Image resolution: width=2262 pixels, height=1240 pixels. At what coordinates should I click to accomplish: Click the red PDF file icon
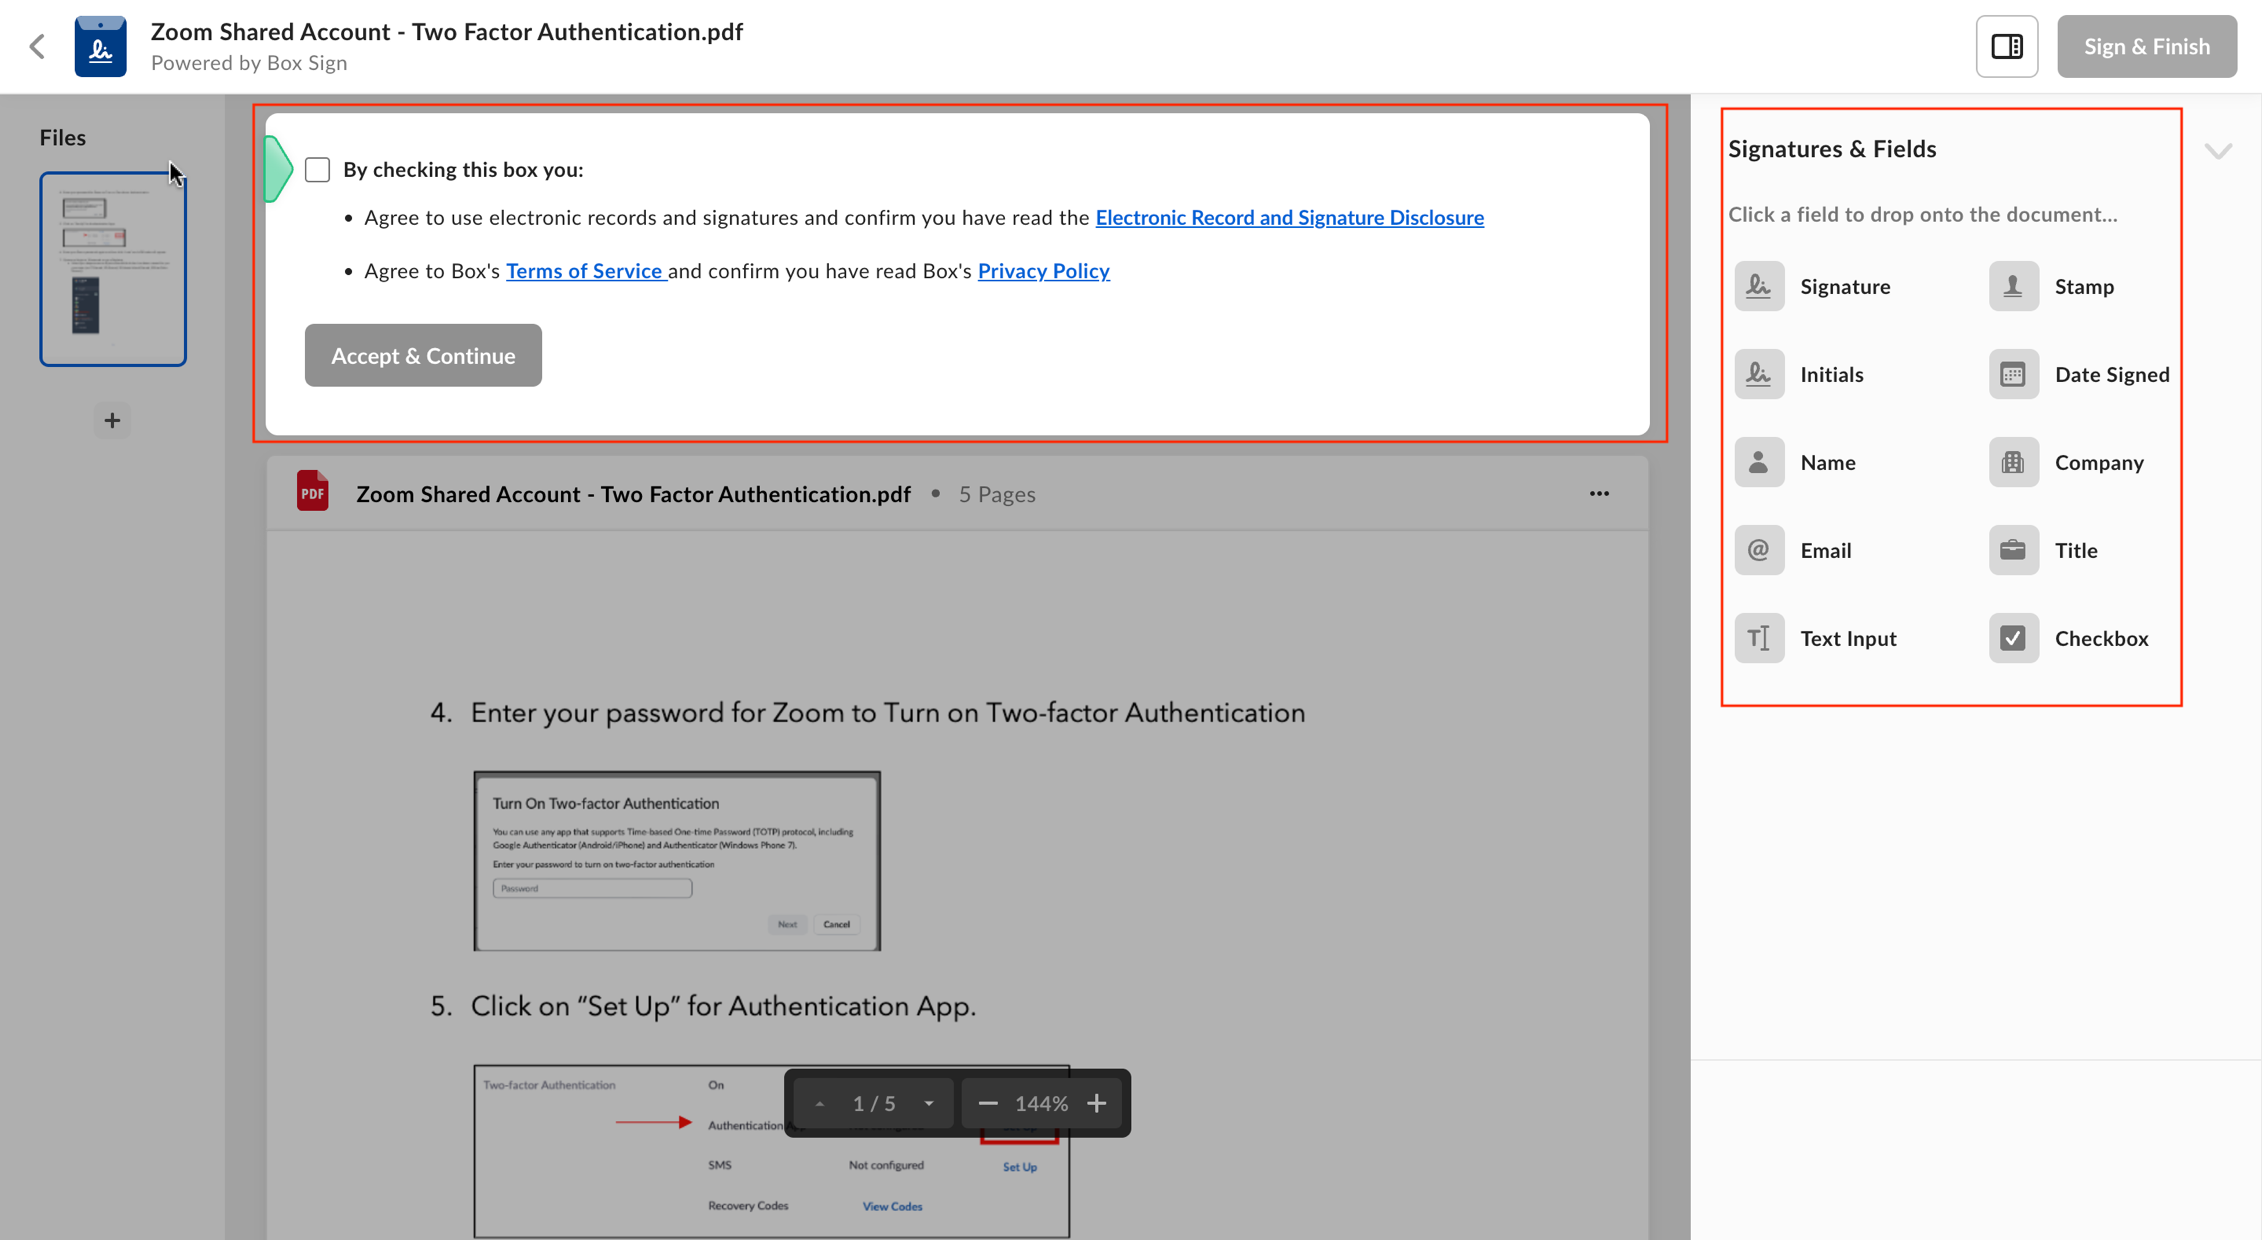coord(313,492)
